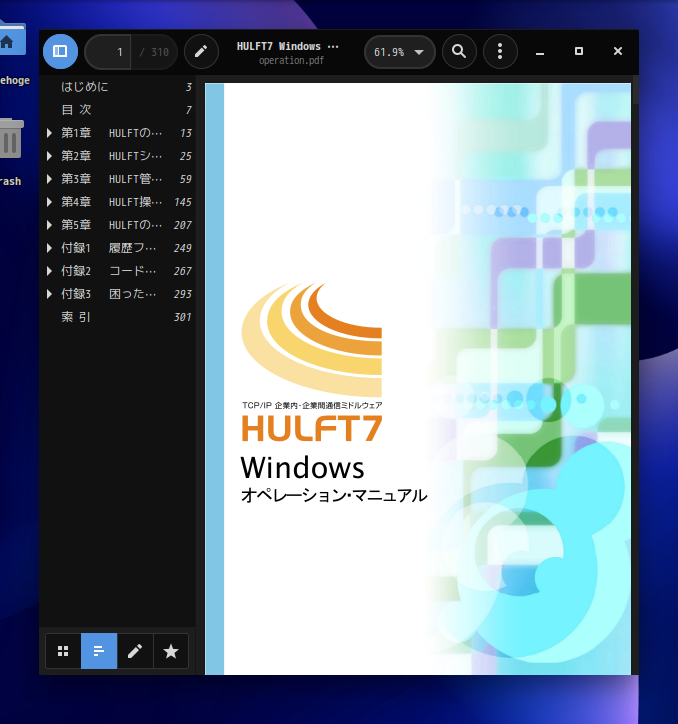Toggle the sidebar panel button
Image resolution: width=678 pixels, height=724 pixels.
pyautogui.click(x=60, y=51)
